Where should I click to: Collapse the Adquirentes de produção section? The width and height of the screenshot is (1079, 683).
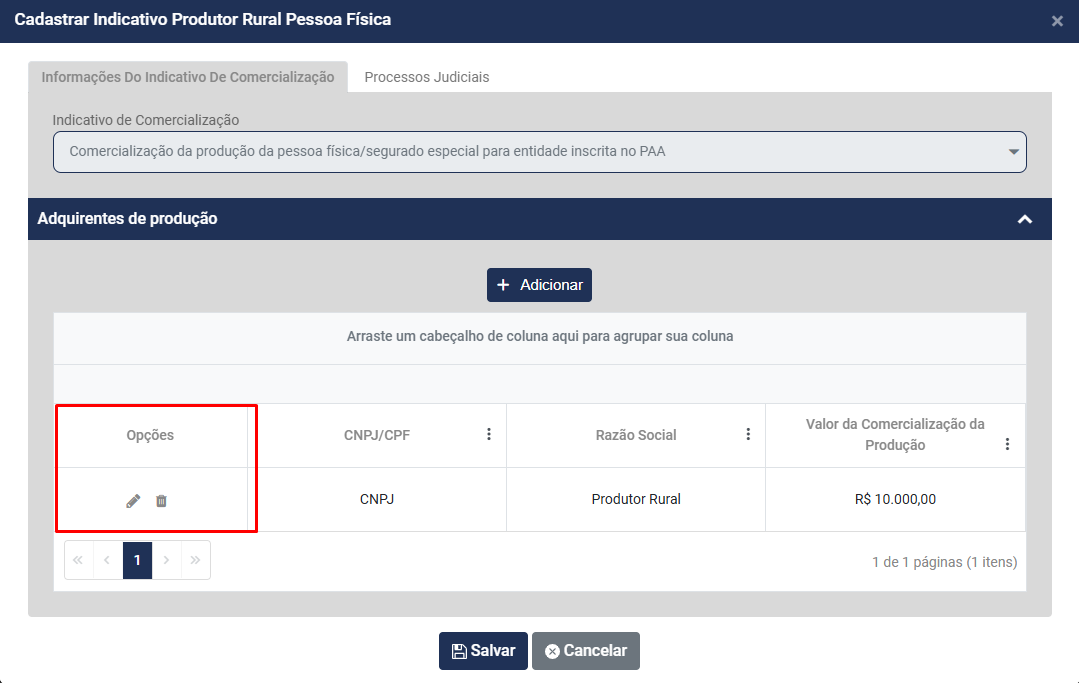pos(1024,219)
